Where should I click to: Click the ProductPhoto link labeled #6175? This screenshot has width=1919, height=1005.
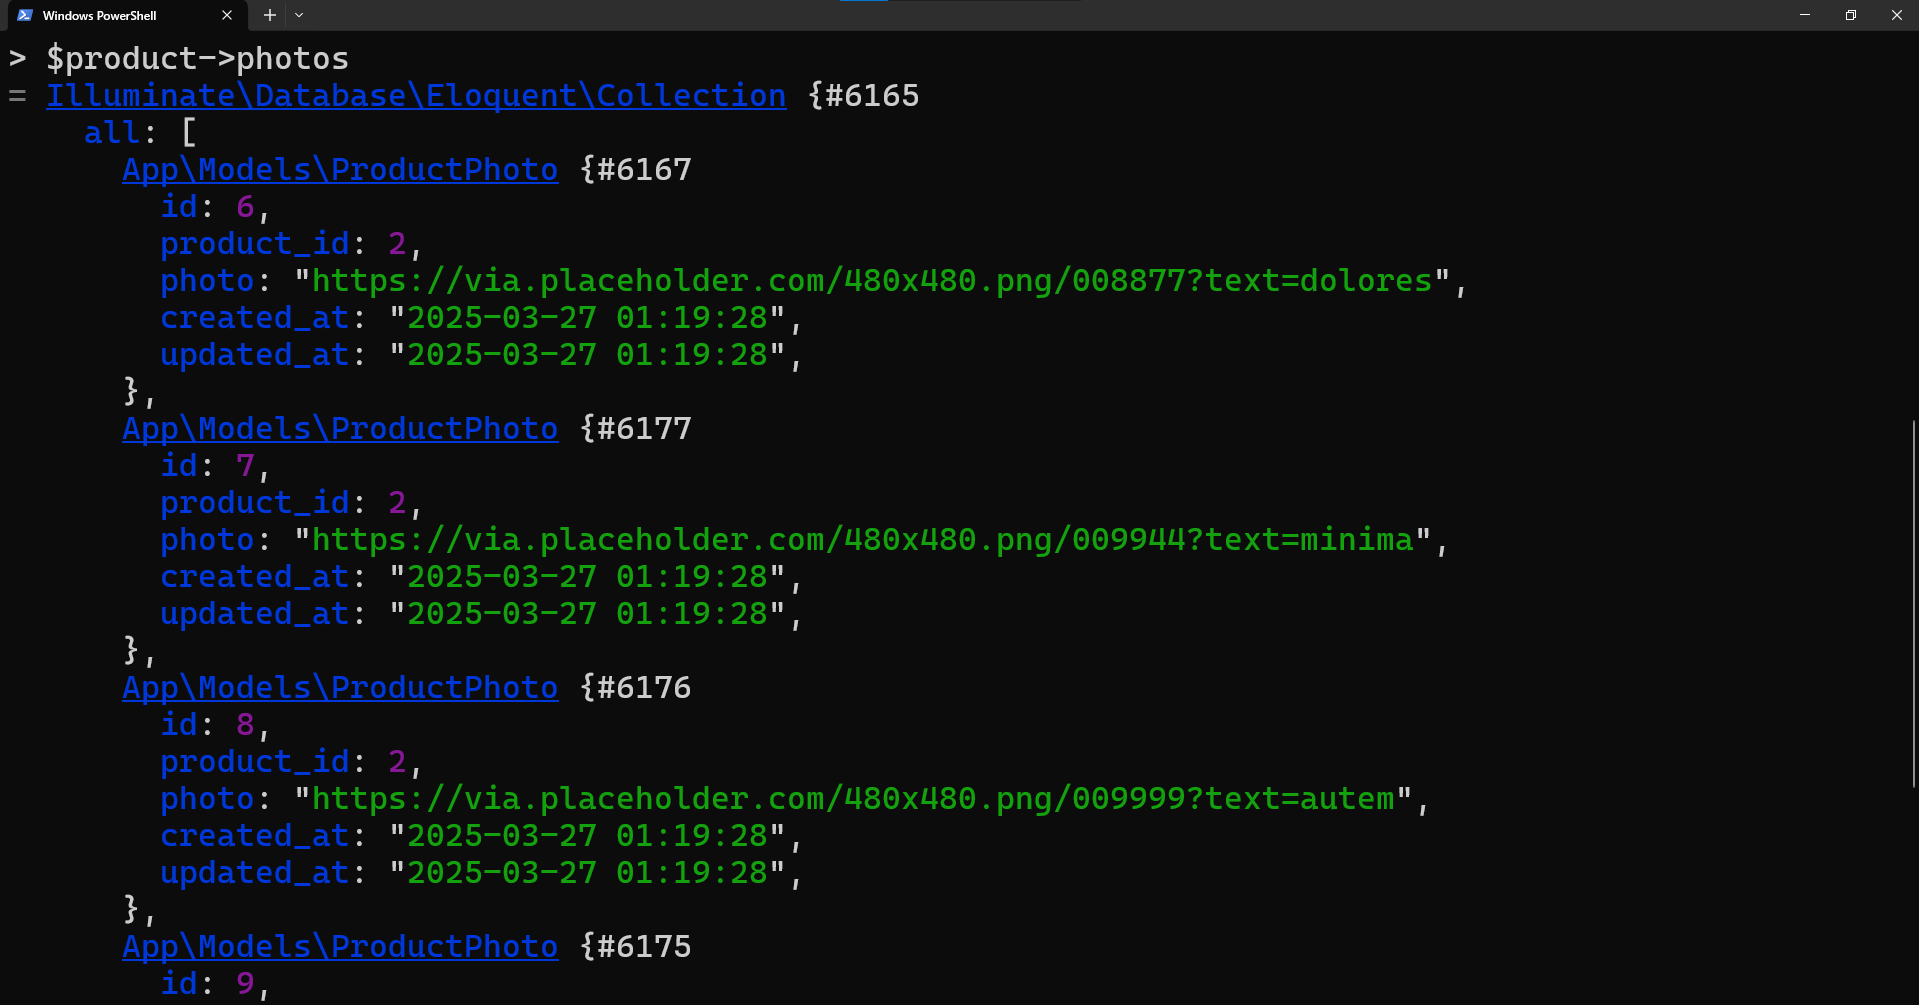coord(340,946)
